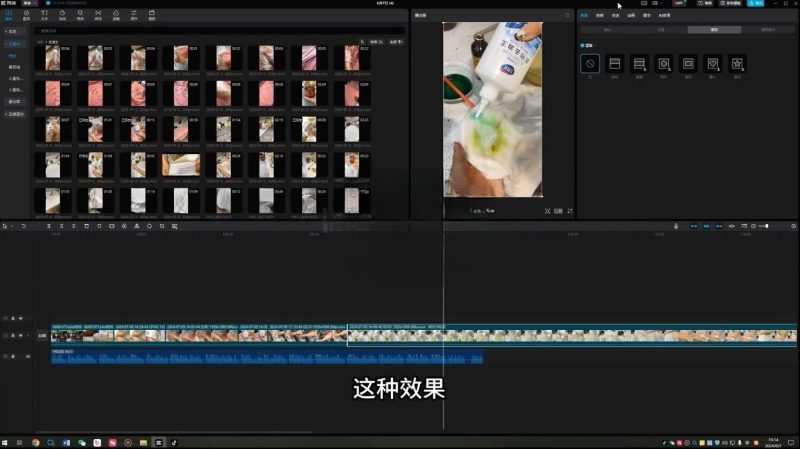Viewport: 800px width, 449px height.
Task: Select the 'None' mask option
Action: [590, 64]
